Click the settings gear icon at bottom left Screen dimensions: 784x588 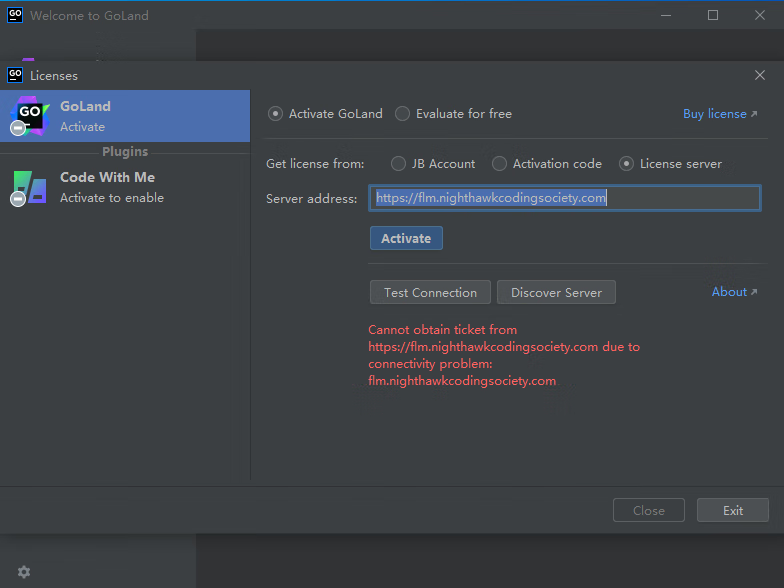pyautogui.click(x=24, y=572)
